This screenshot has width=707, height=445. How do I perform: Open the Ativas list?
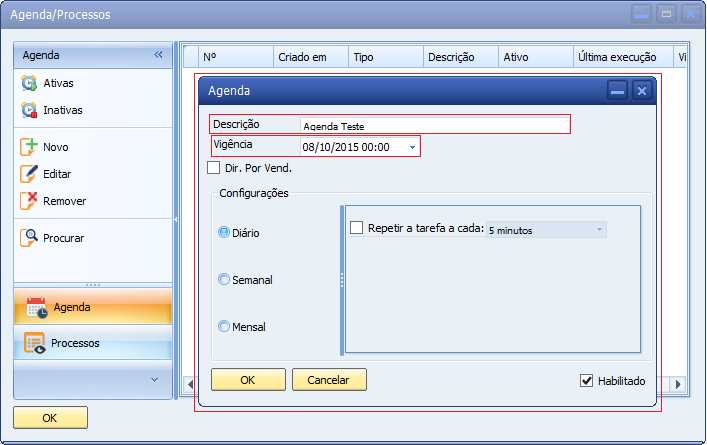[58, 83]
